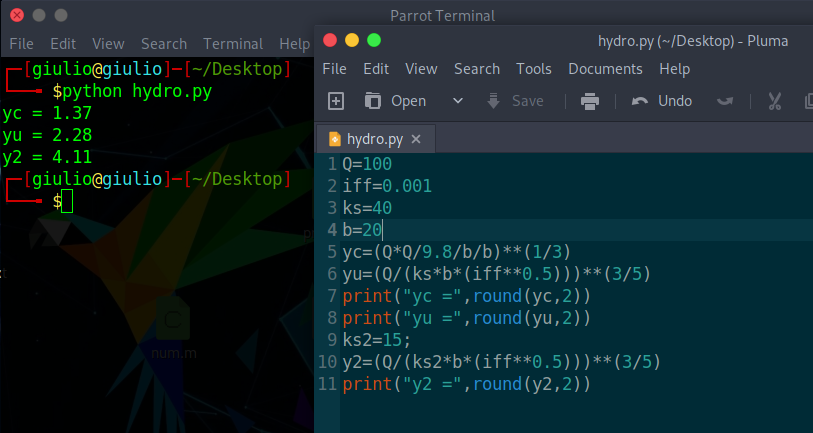Click line 'print("yc =",round(yc,2))'
The image size is (813, 433).
466,296
